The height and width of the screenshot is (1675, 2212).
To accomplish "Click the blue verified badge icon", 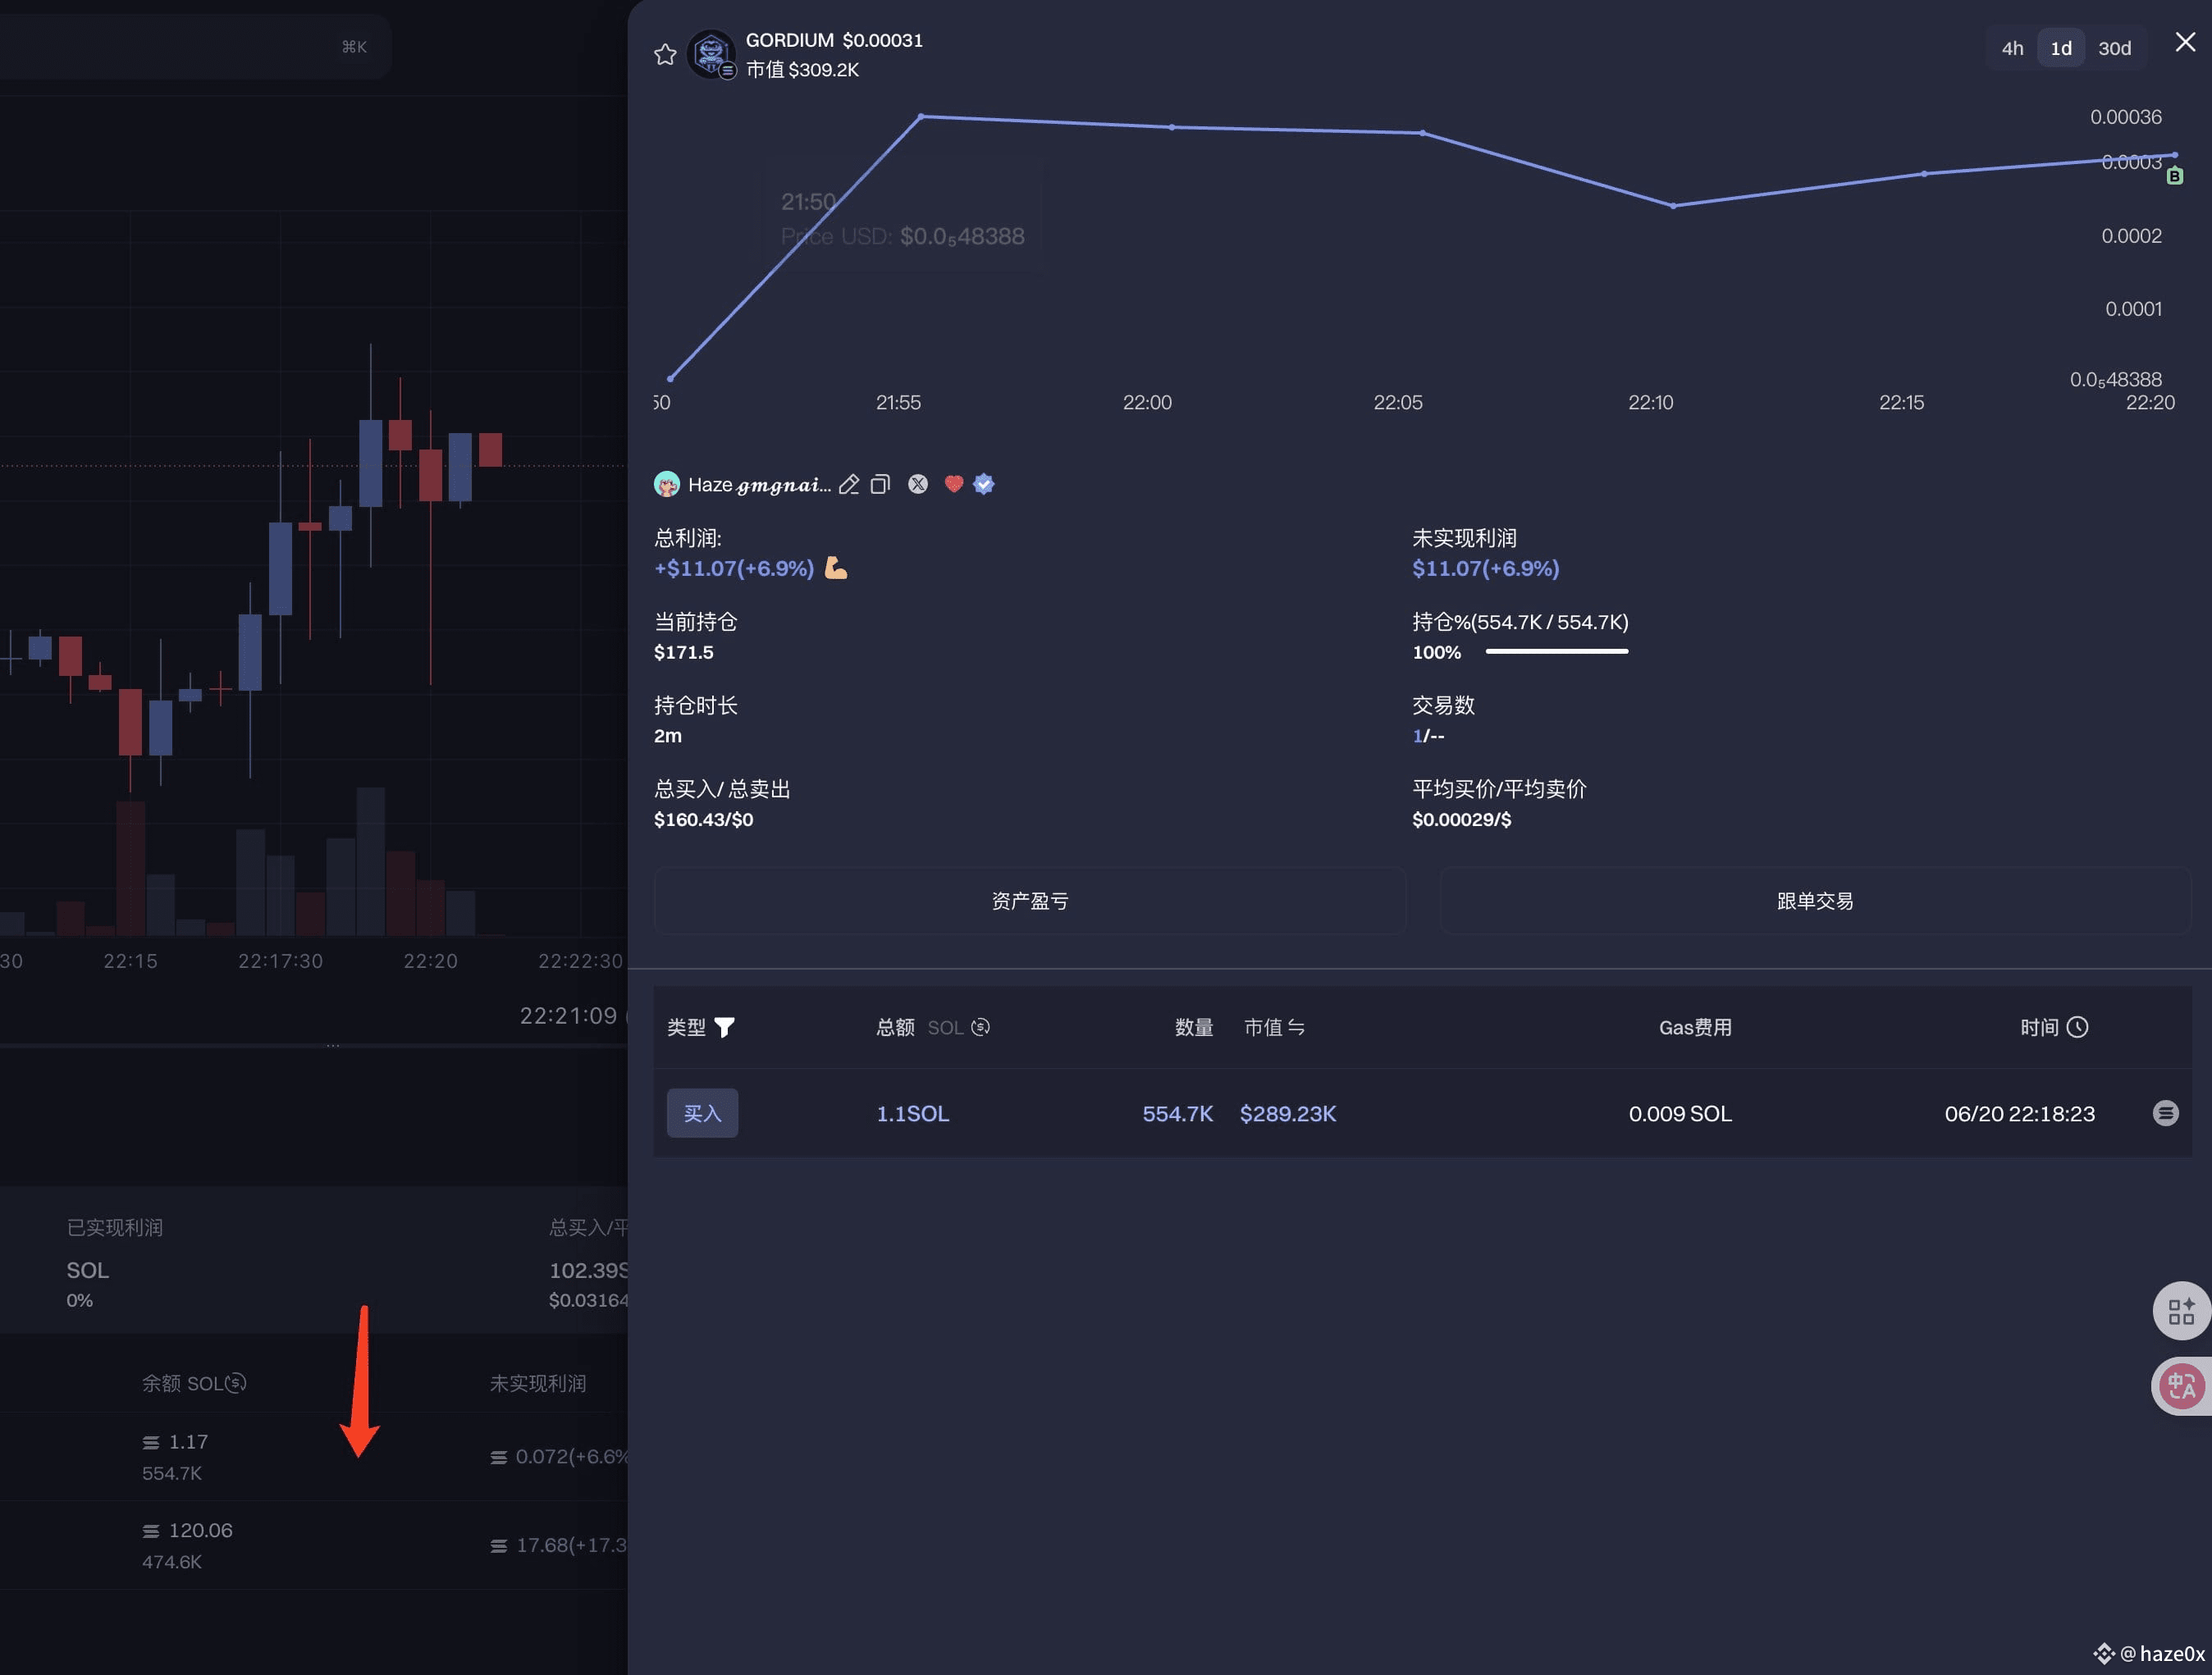I will [984, 484].
